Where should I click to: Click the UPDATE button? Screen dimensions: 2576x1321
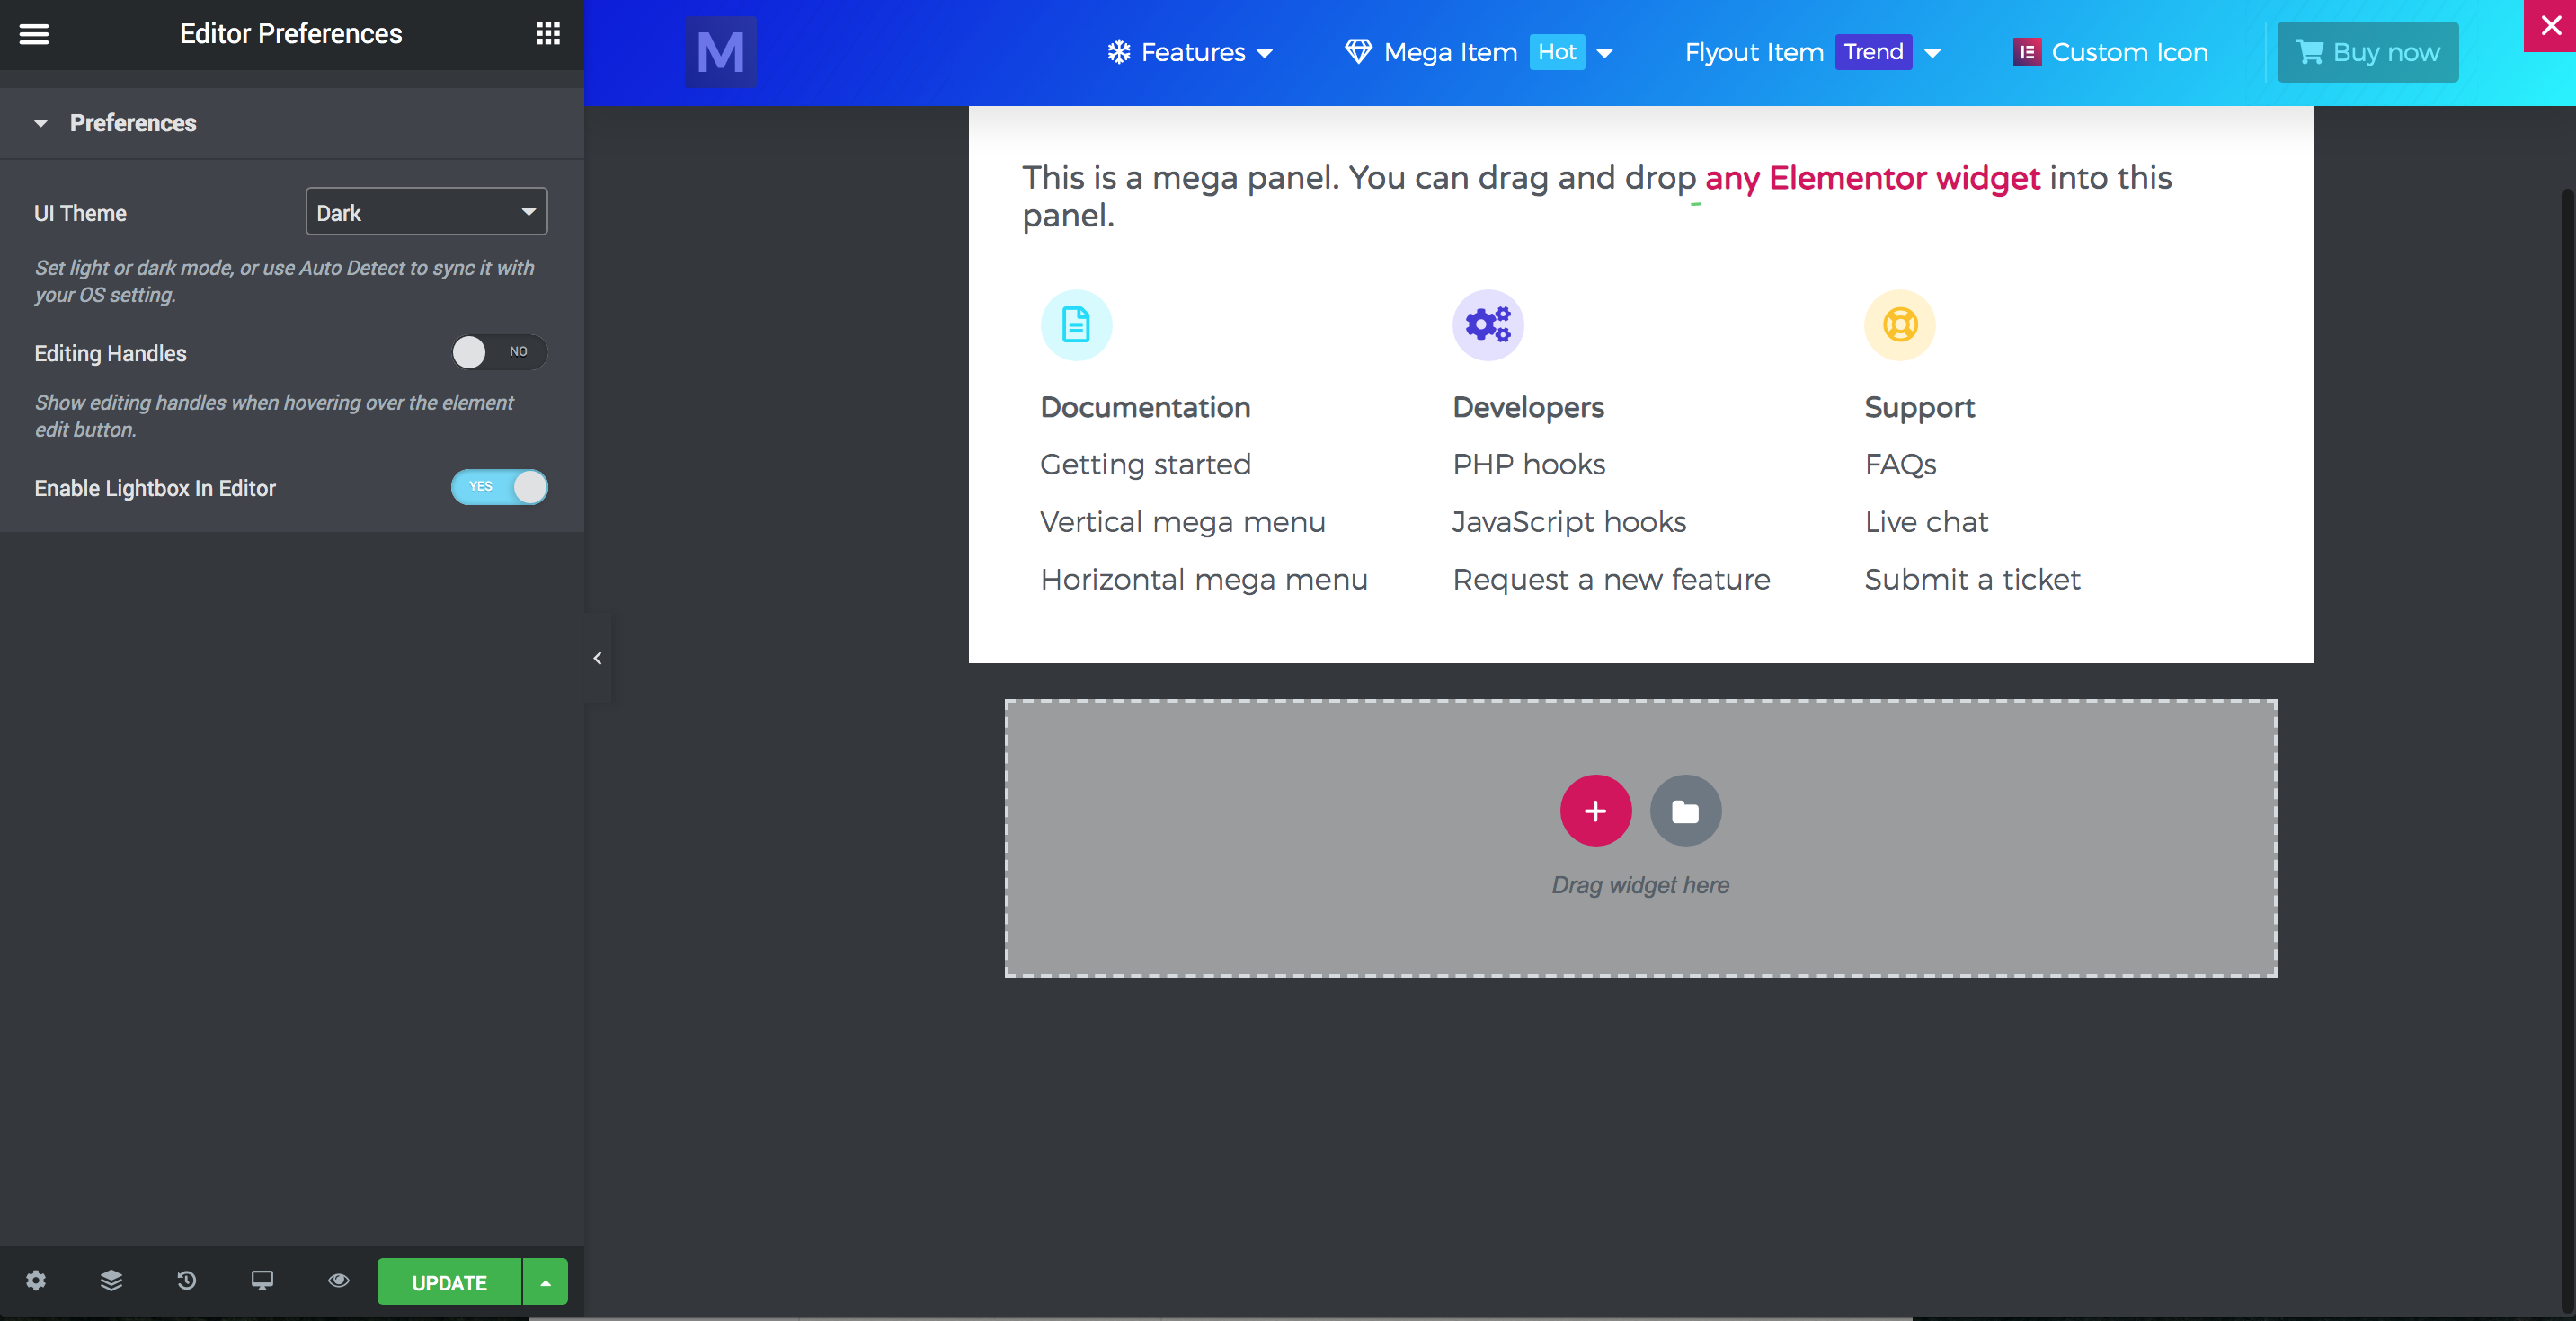tap(447, 1281)
